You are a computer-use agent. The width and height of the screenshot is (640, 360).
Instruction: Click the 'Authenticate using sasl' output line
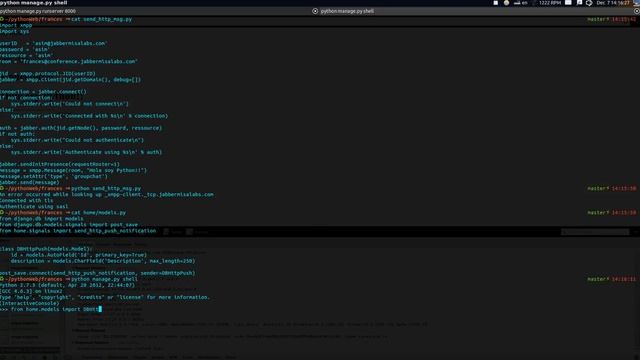point(34,207)
